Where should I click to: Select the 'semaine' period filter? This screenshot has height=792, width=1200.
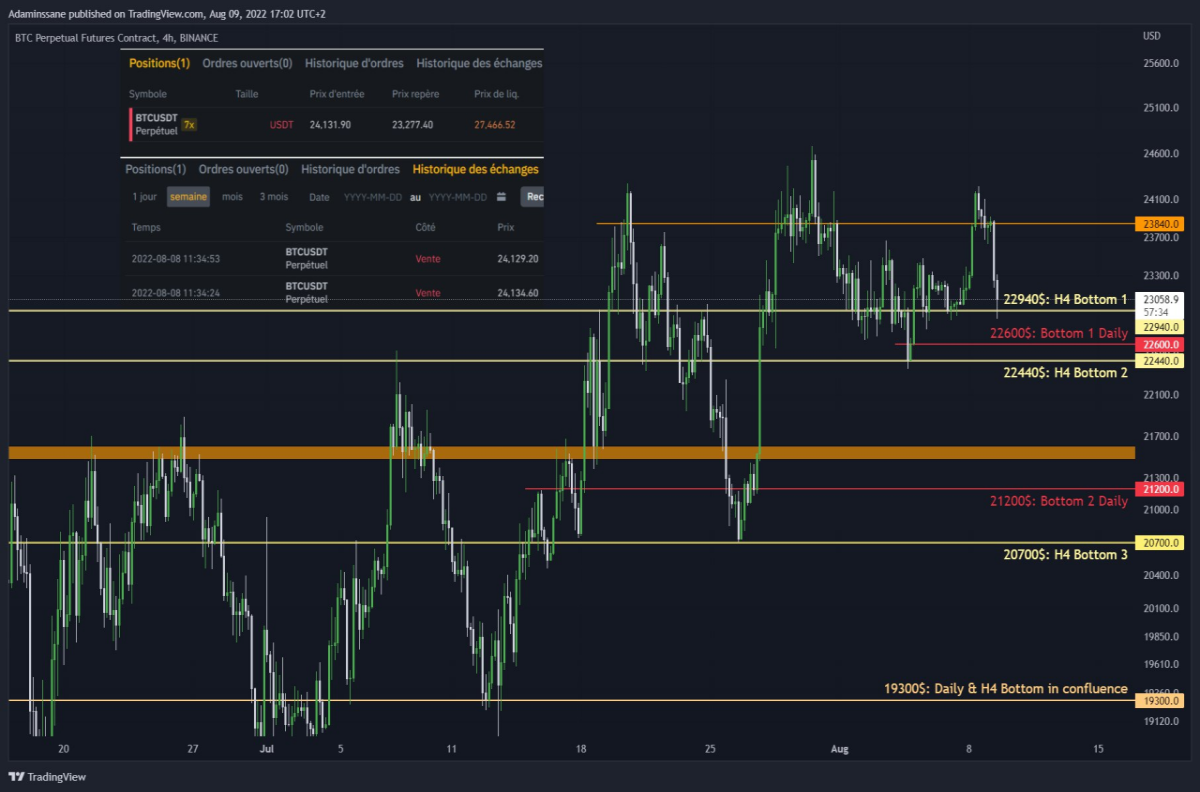tap(188, 197)
